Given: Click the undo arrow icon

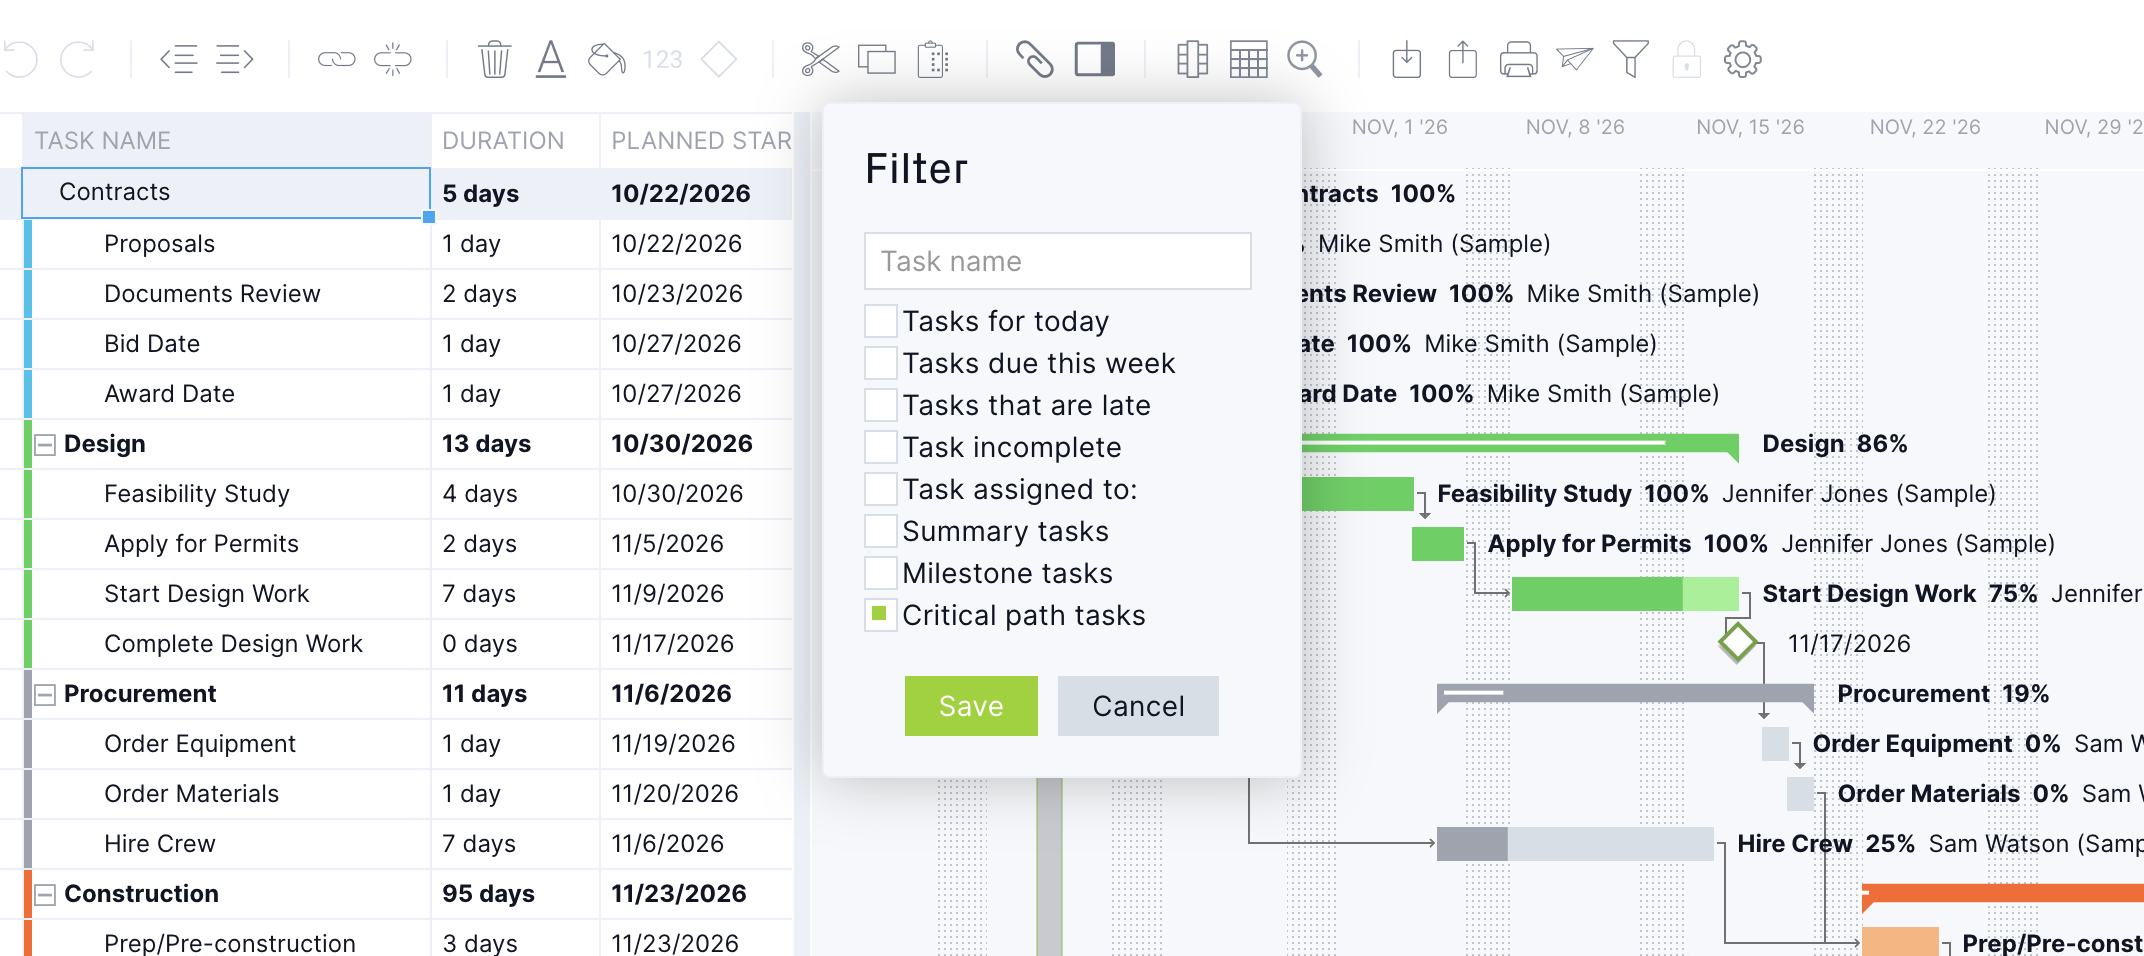Looking at the screenshot, I should pyautogui.click(x=20, y=59).
